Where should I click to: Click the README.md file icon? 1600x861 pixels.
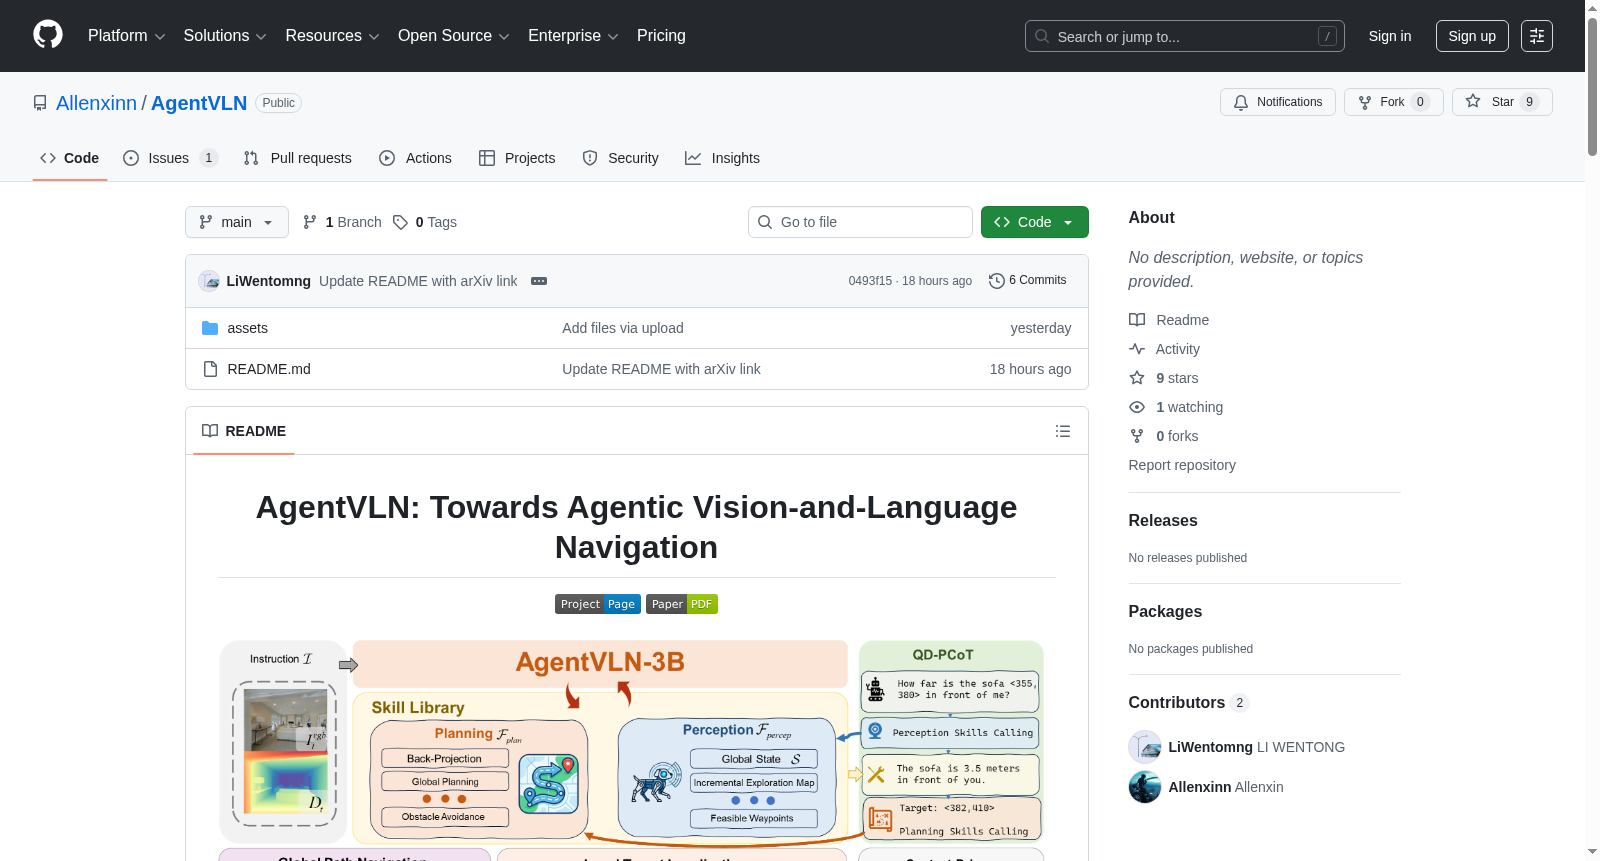pyautogui.click(x=210, y=369)
